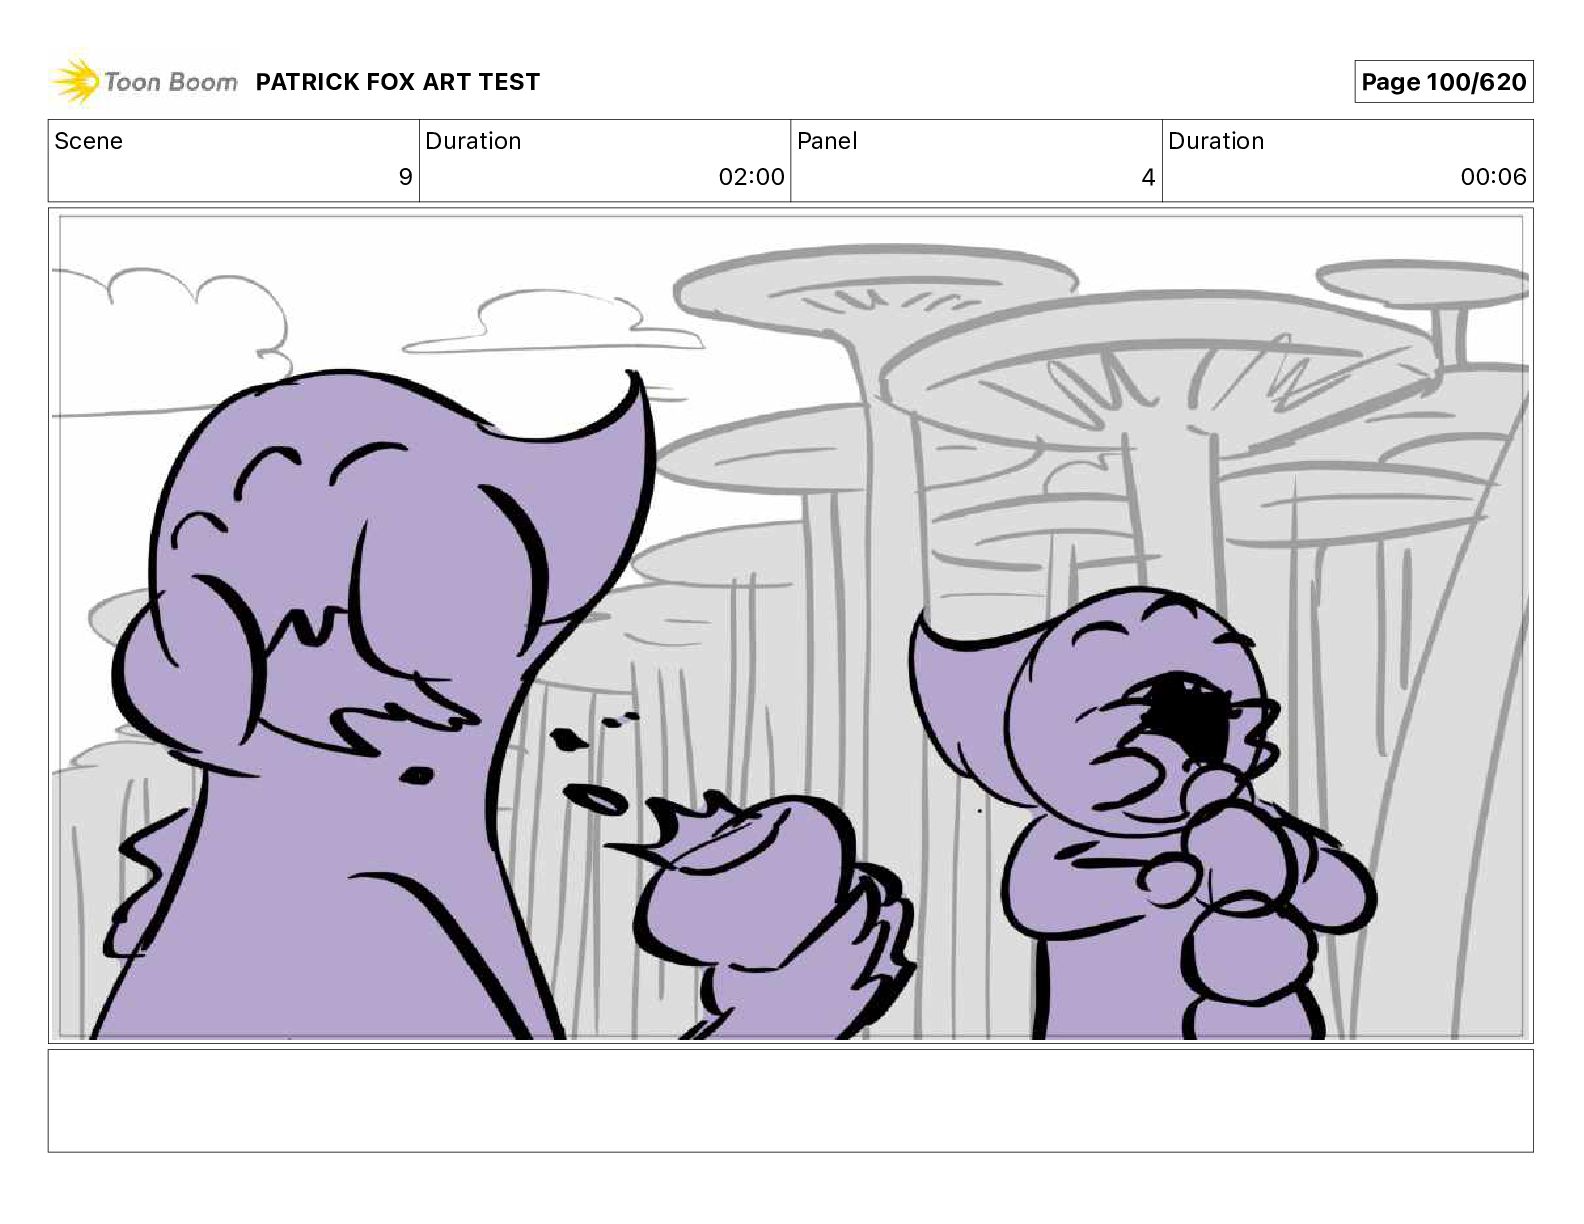This screenshot has width=1584, height=1224.
Task: Click the panel Duration 00:06 value
Action: point(1493,177)
